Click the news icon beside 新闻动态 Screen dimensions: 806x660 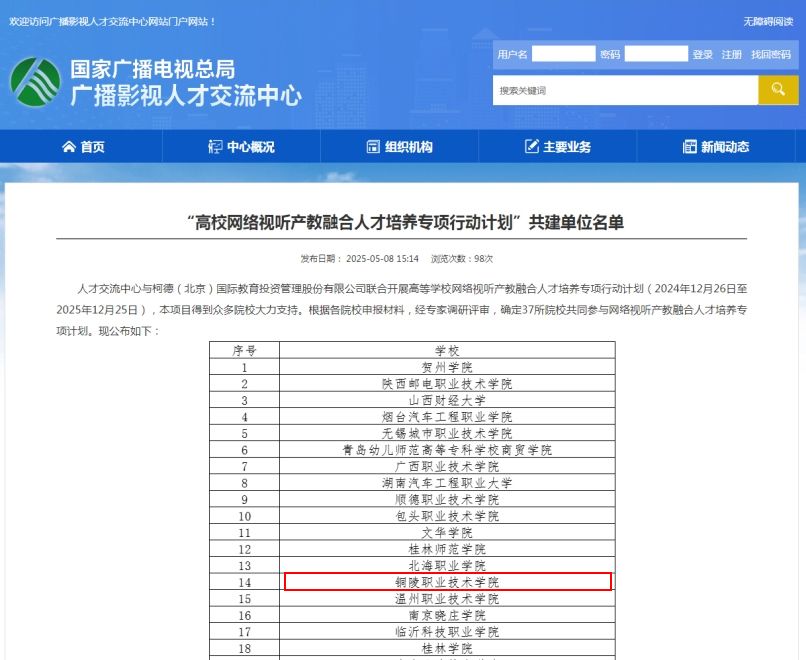click(689, 147)
